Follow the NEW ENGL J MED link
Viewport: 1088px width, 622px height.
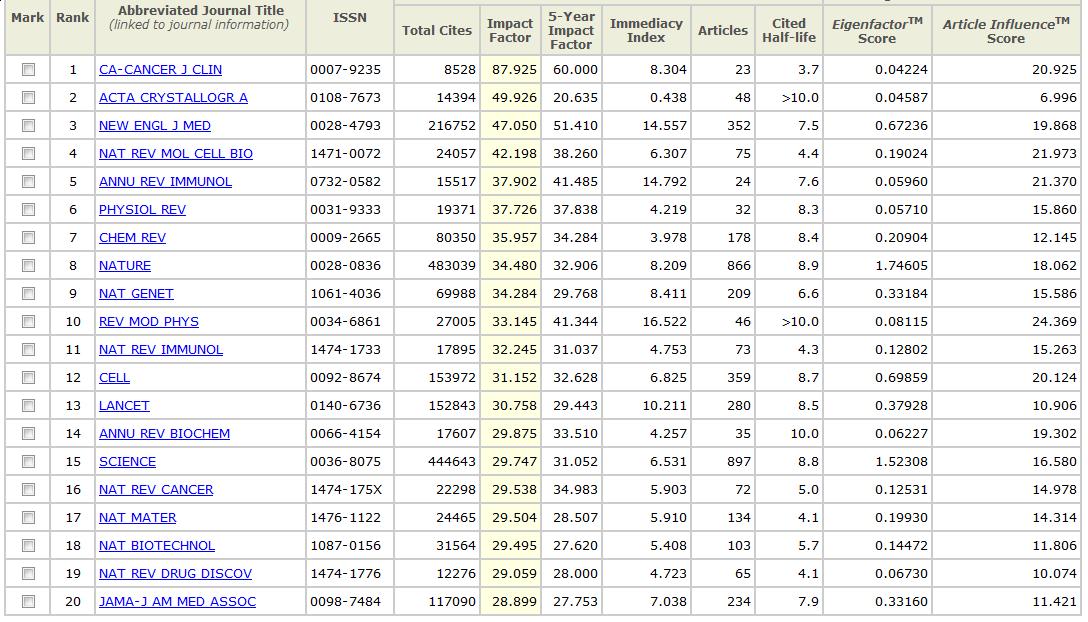click(155, 126)
